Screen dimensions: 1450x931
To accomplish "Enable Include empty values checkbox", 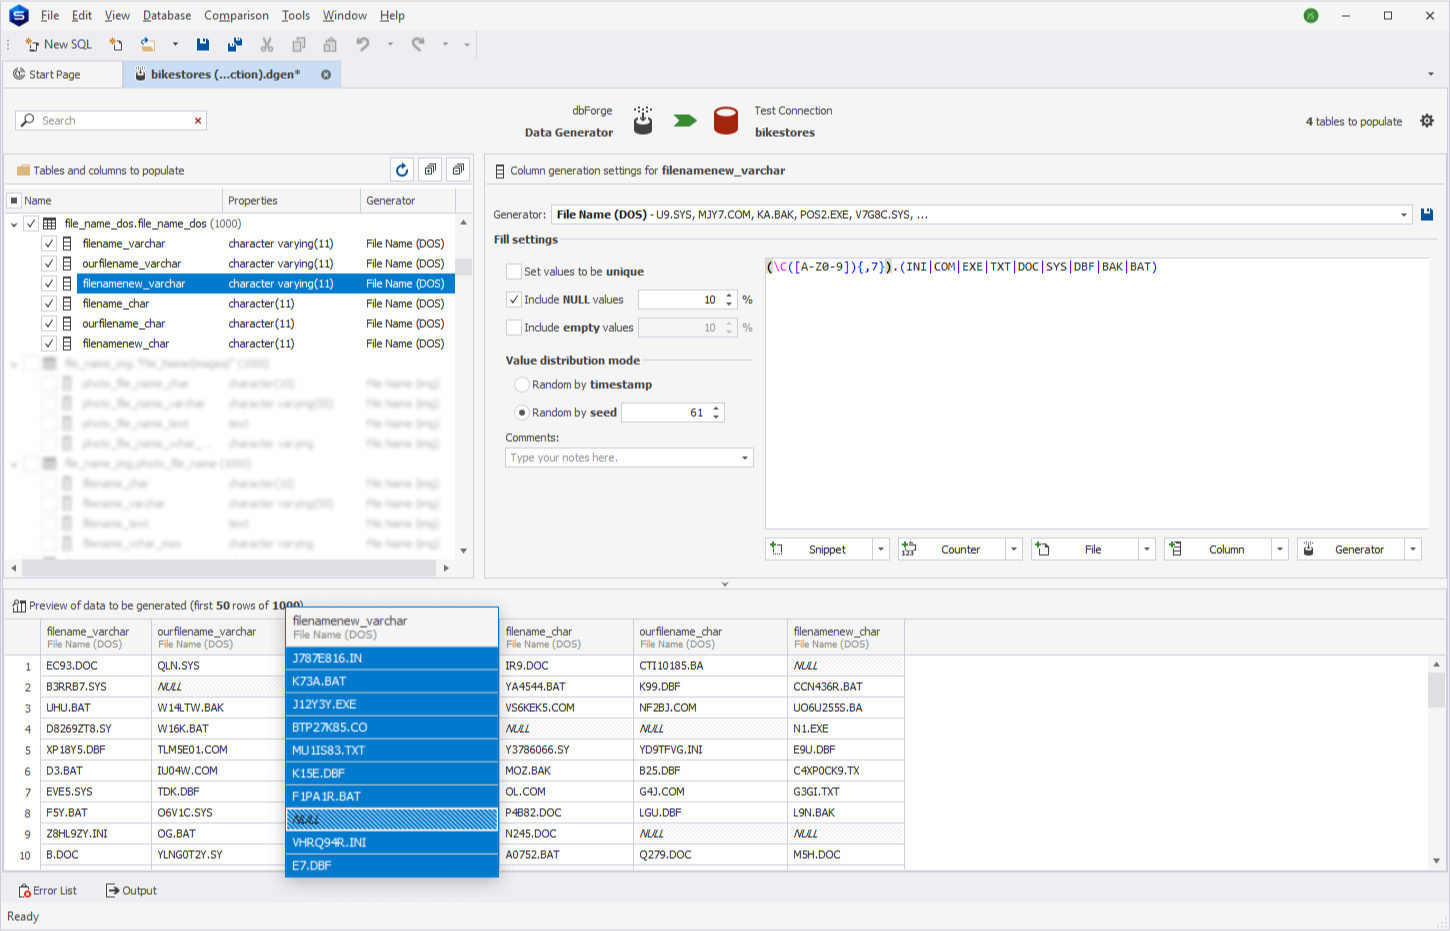I will click(x=514, y=327).
